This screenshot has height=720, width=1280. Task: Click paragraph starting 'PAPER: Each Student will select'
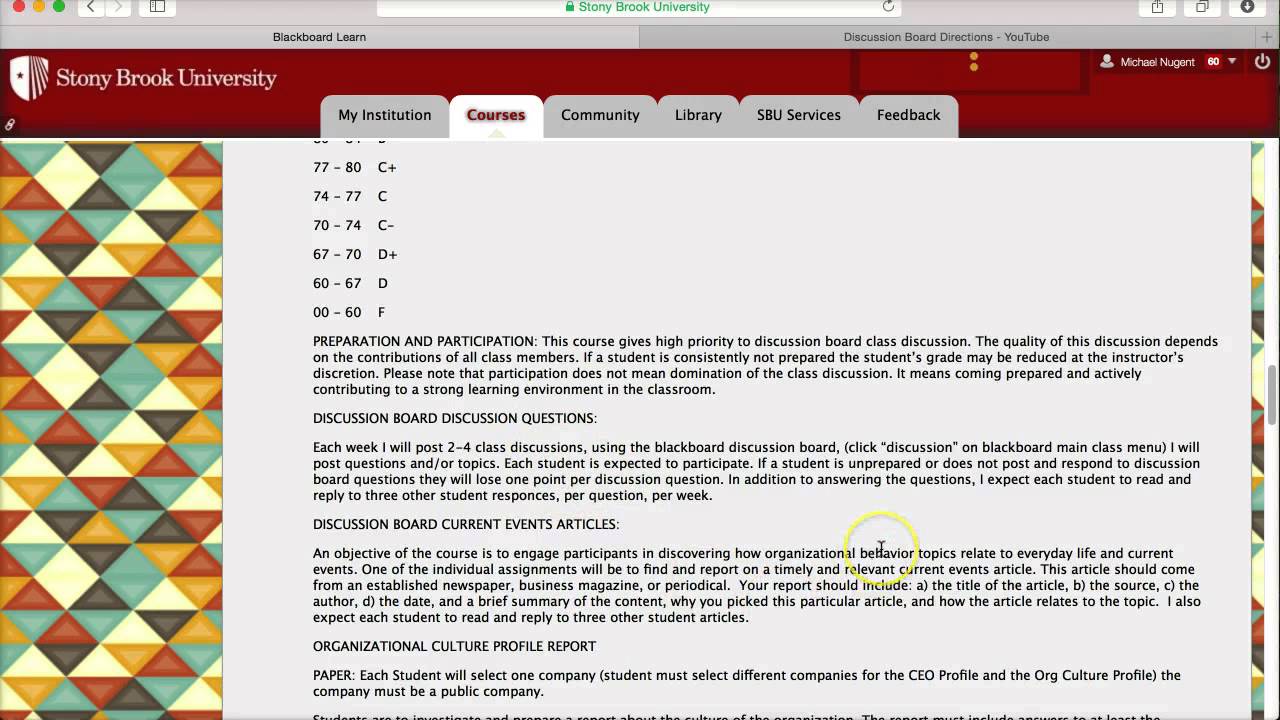[x=747, y=683]
